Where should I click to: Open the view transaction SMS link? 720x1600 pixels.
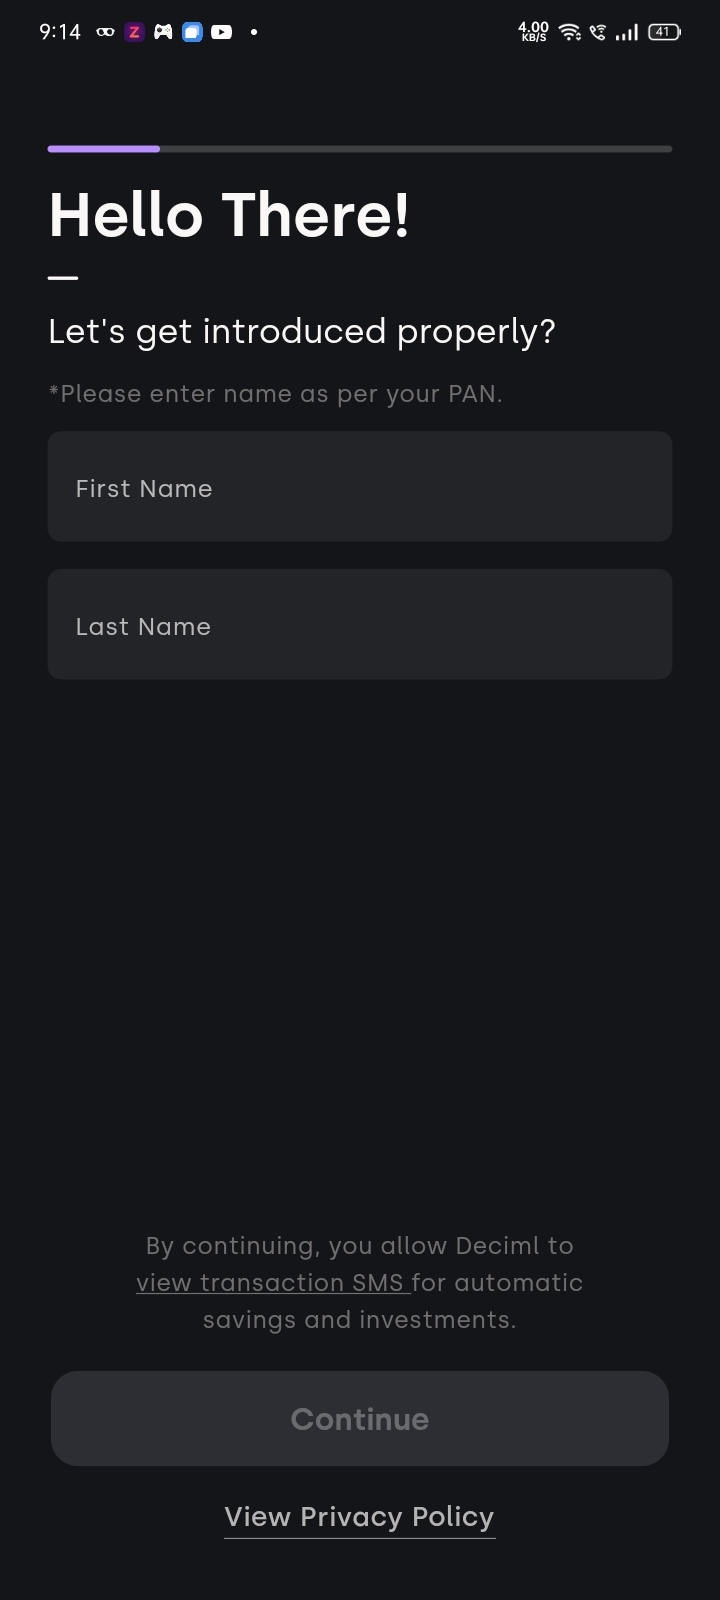tap(271, 1282)
